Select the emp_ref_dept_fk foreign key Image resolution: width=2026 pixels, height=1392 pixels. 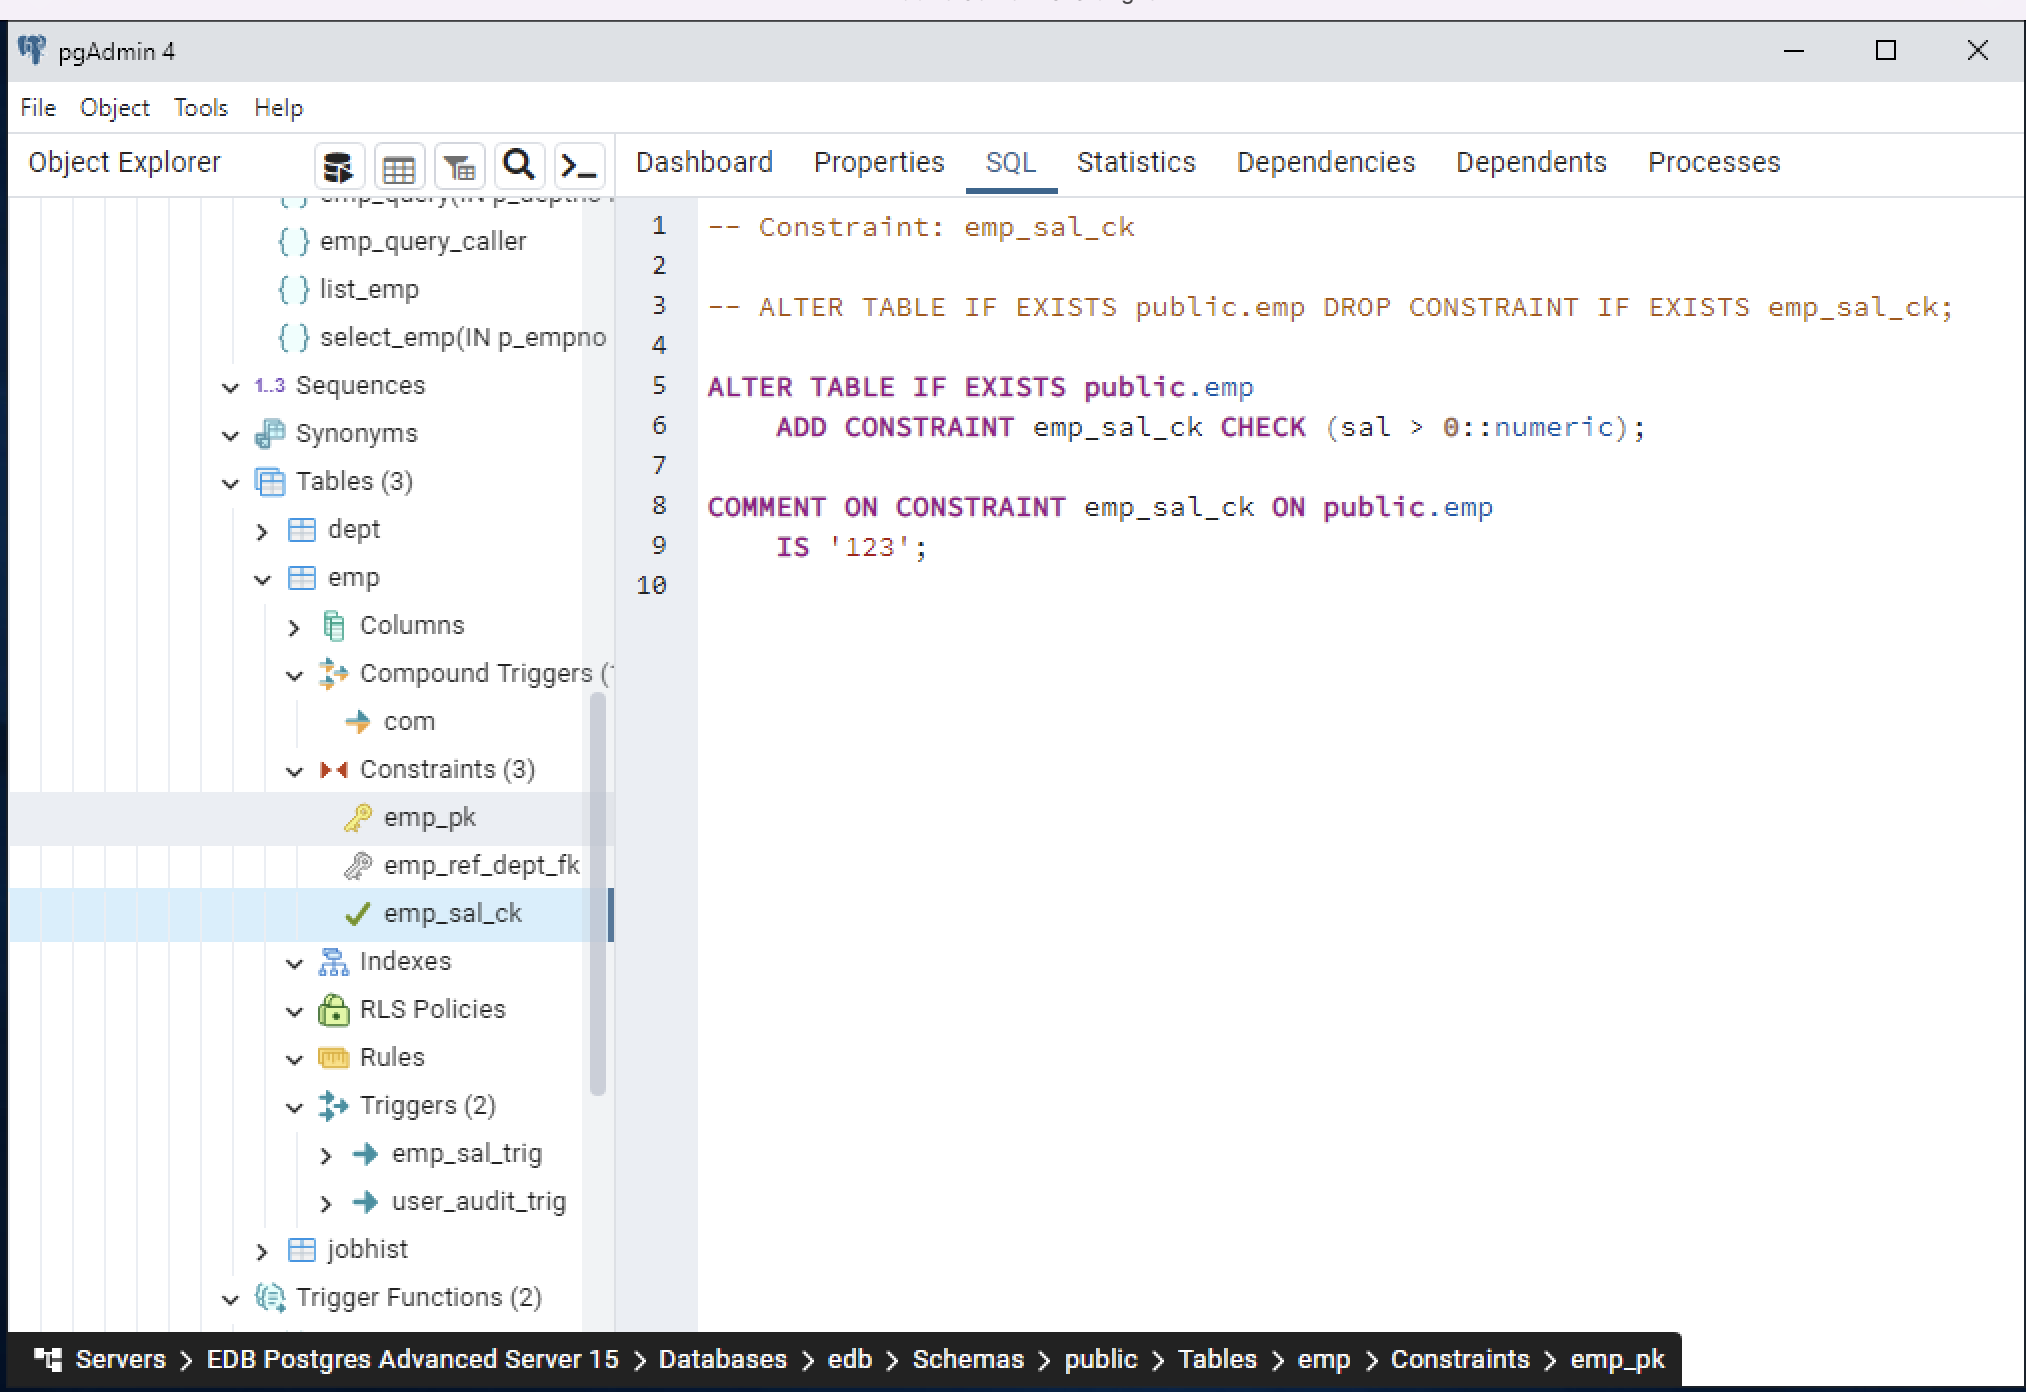tap(358, 865)
